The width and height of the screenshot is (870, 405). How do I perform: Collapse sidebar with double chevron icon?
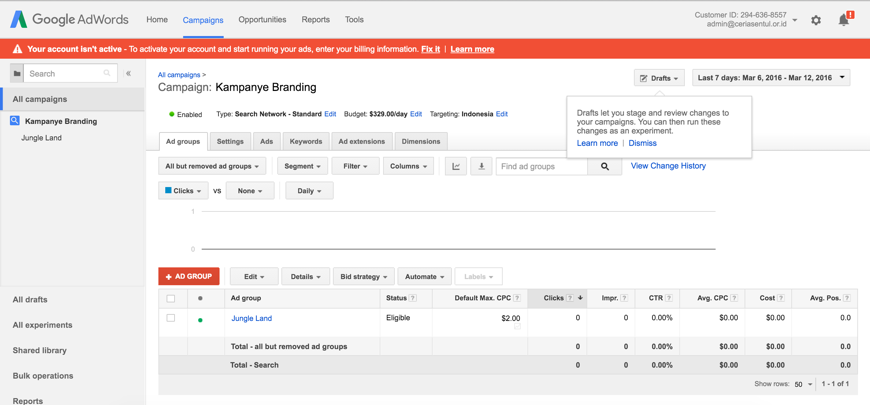[x=128, y=73]
